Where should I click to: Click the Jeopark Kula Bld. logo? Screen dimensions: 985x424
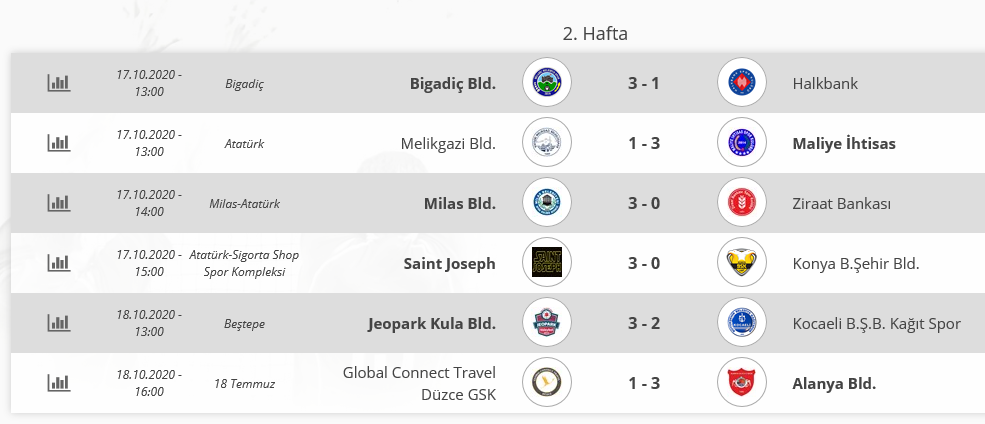click(x=547, y=322)
